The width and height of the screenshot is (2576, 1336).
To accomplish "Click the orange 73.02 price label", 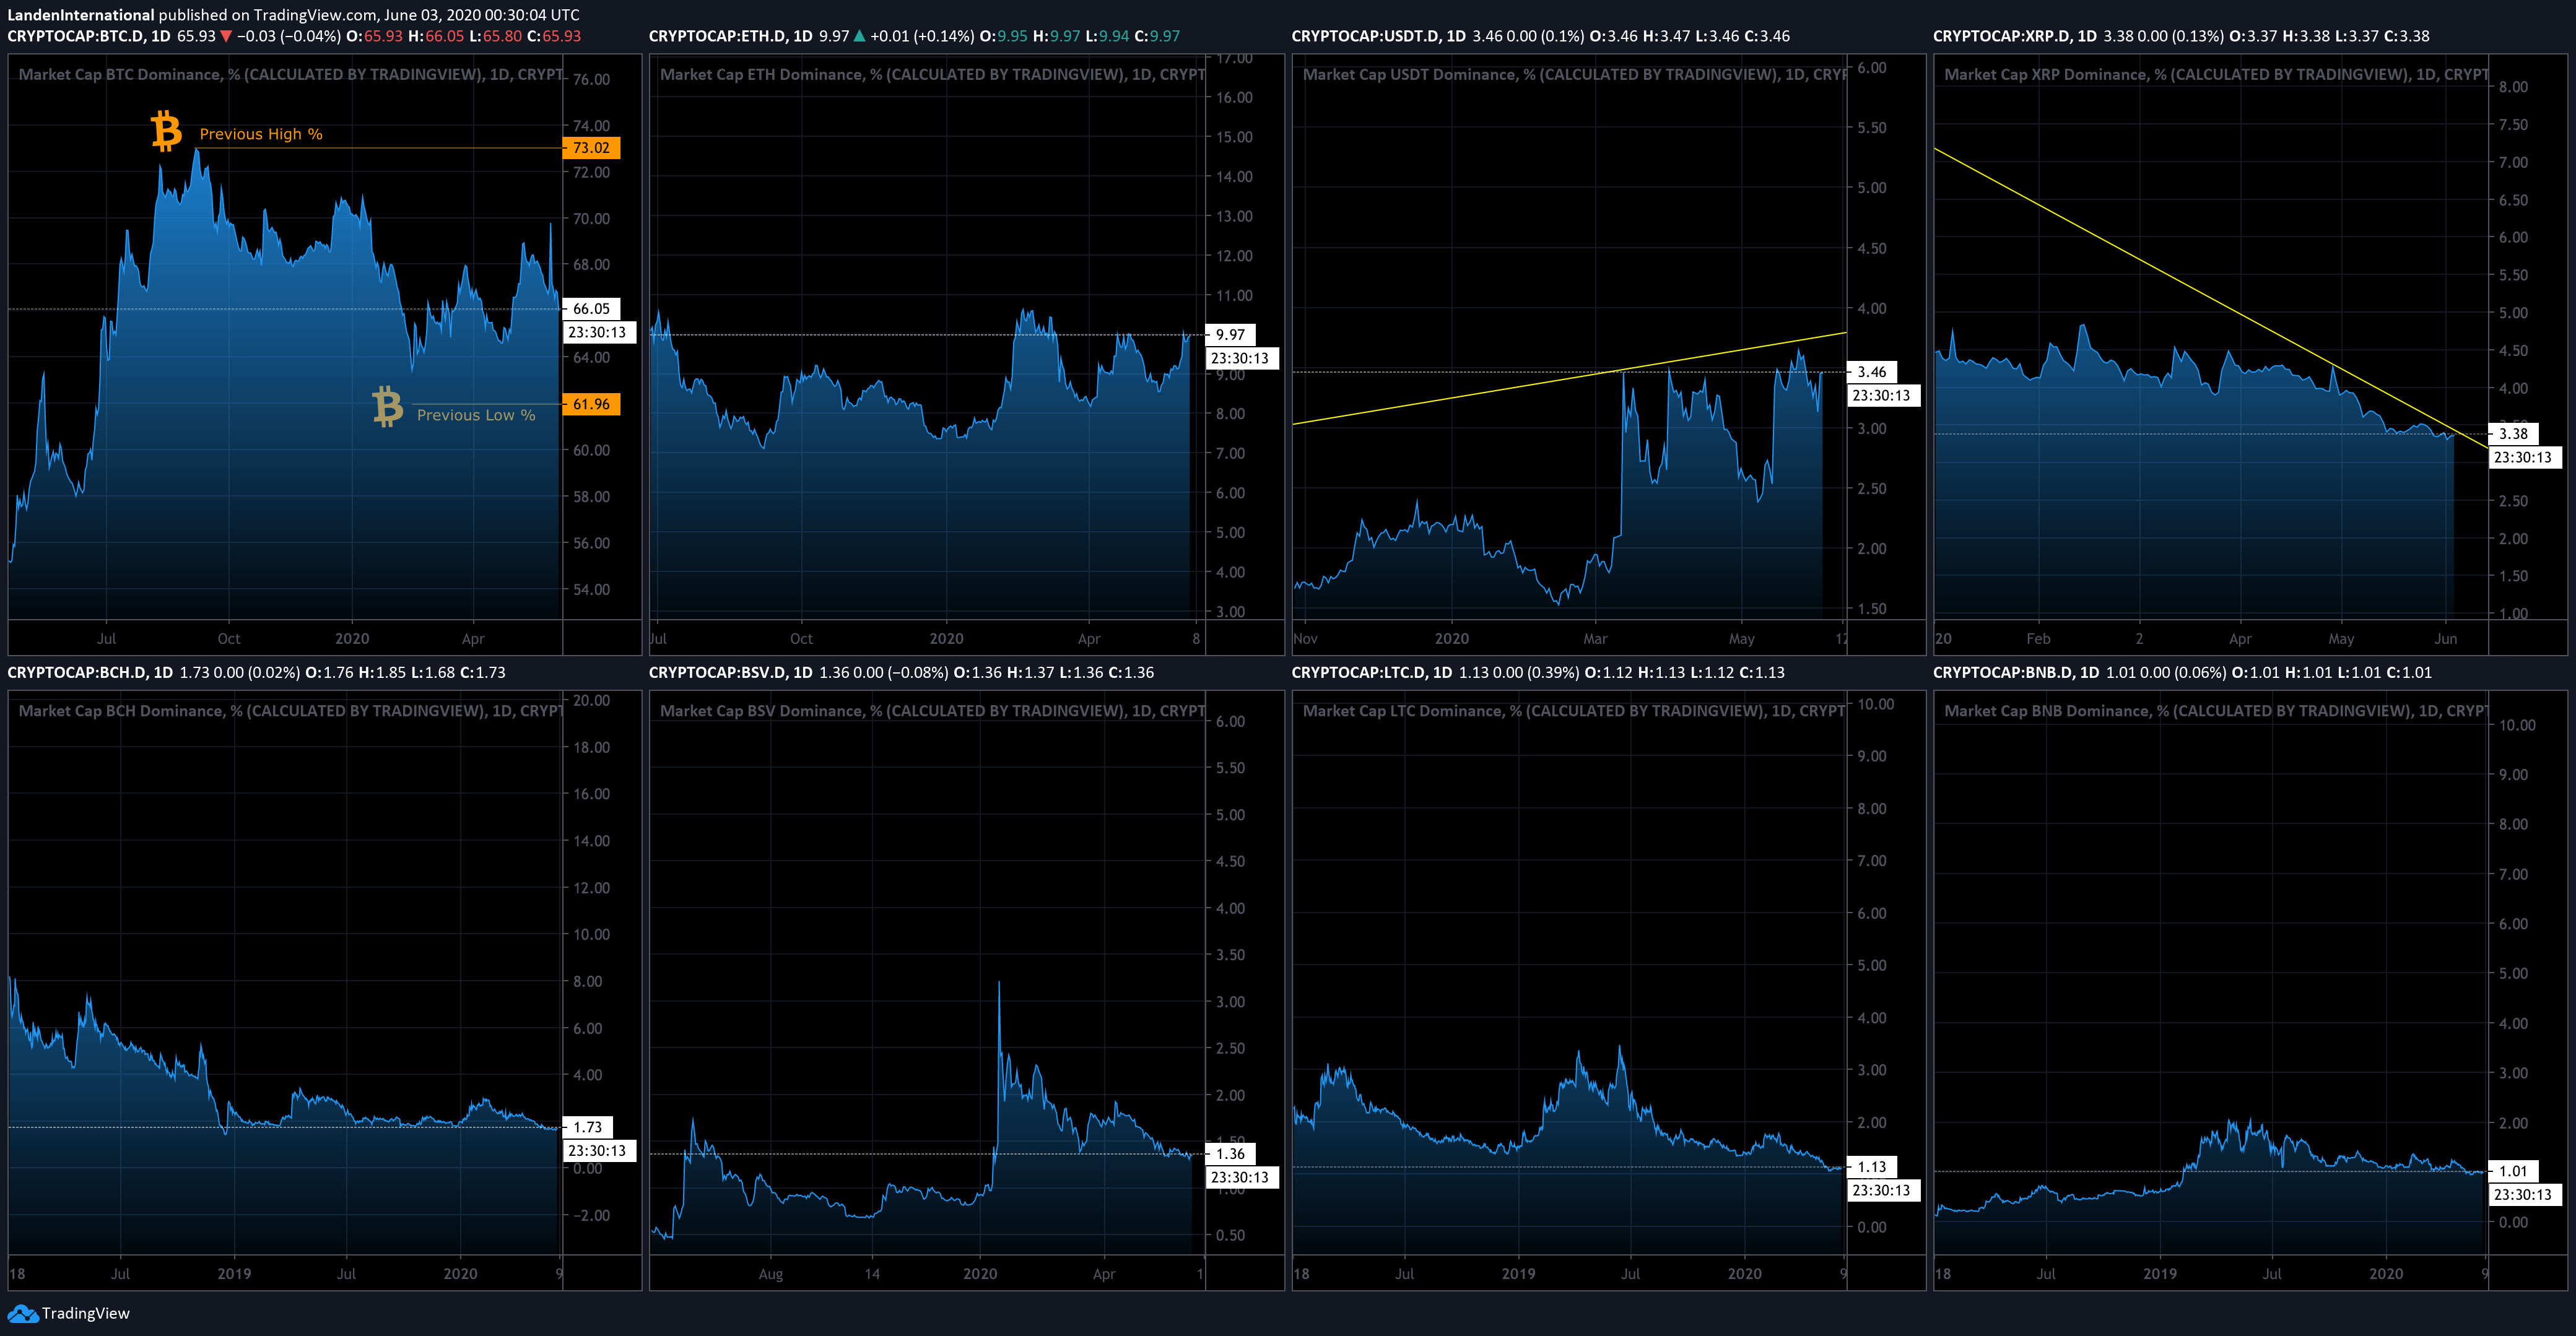I will [x=591, y=148].
